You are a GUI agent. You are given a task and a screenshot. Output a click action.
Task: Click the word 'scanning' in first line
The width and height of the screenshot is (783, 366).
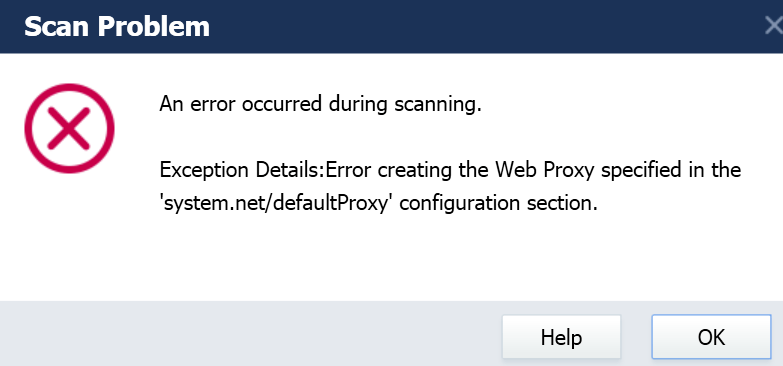tap(437, 106)
